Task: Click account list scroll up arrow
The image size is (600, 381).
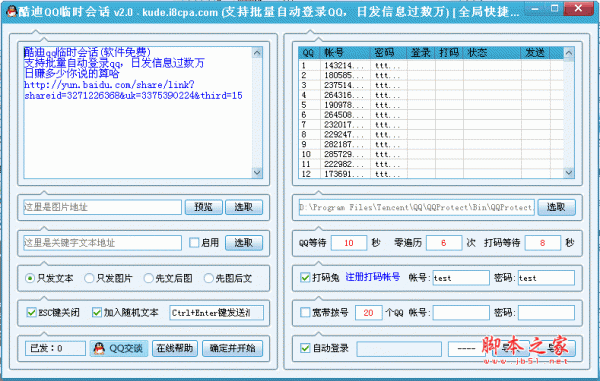Action: pyautogui.click(x=569, y=53)
